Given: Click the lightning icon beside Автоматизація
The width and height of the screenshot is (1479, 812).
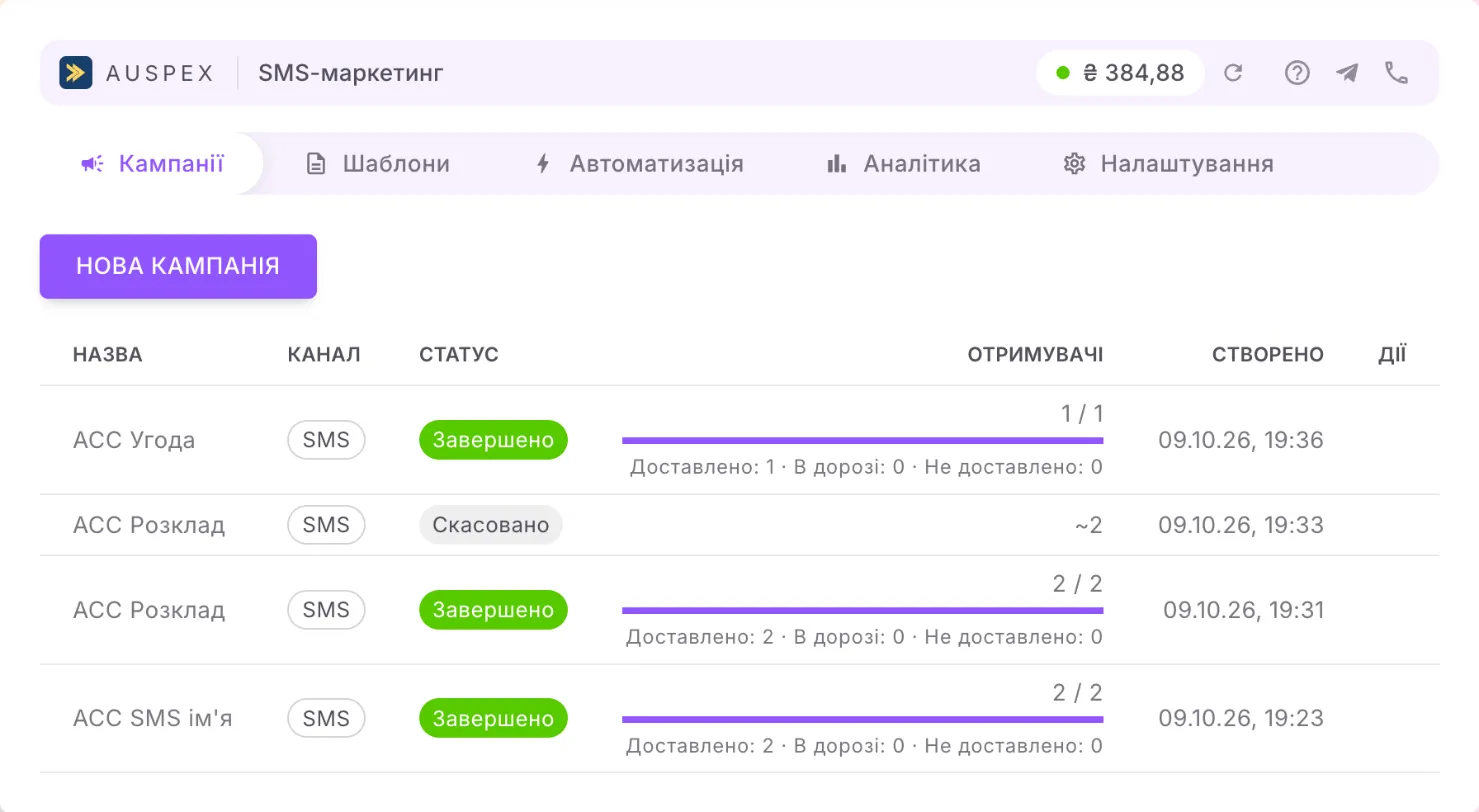Looking at the screenshot, I should tap(543, 164).
